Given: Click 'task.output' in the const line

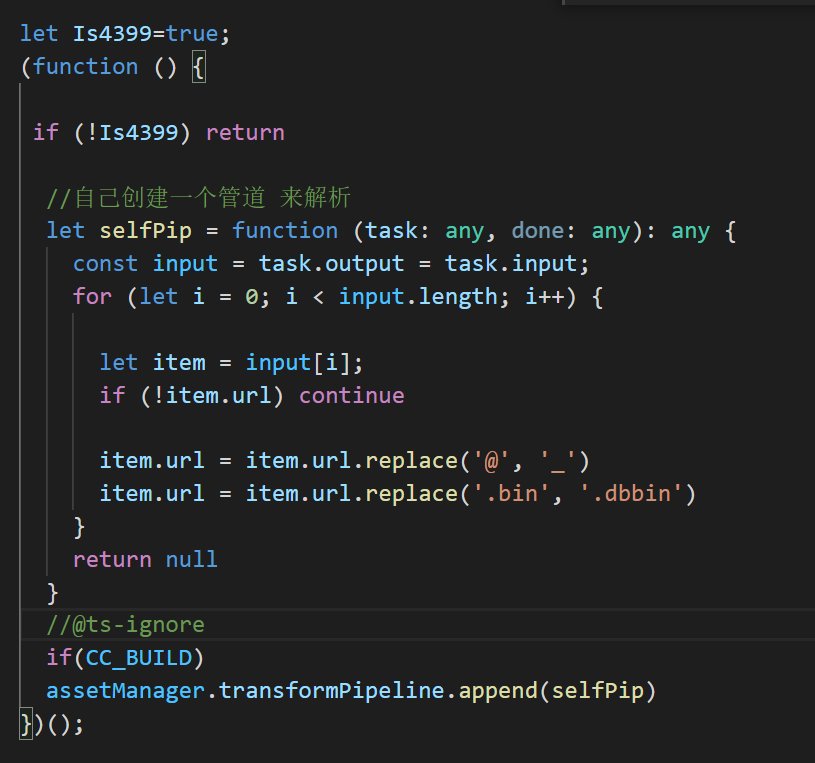Looking at the screenshot, I should [x=331, y=264].
